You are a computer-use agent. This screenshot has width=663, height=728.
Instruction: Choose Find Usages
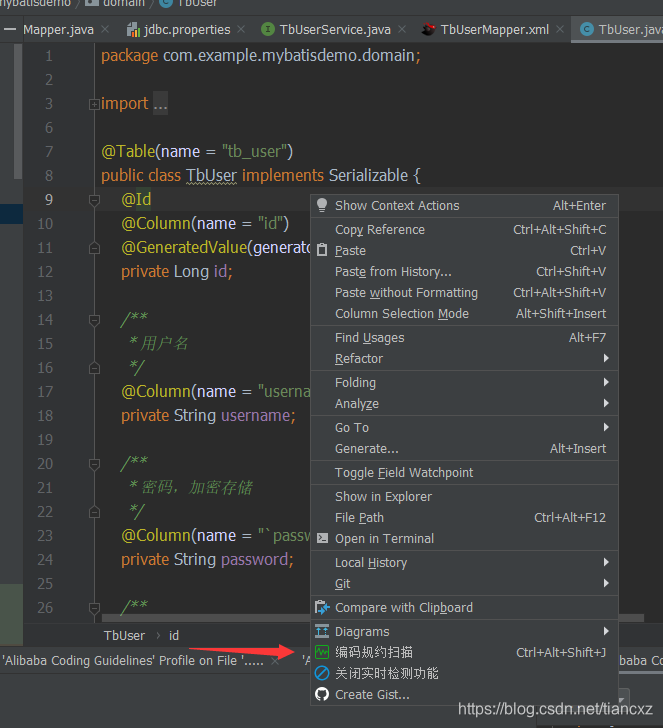(x=464, y=338)
